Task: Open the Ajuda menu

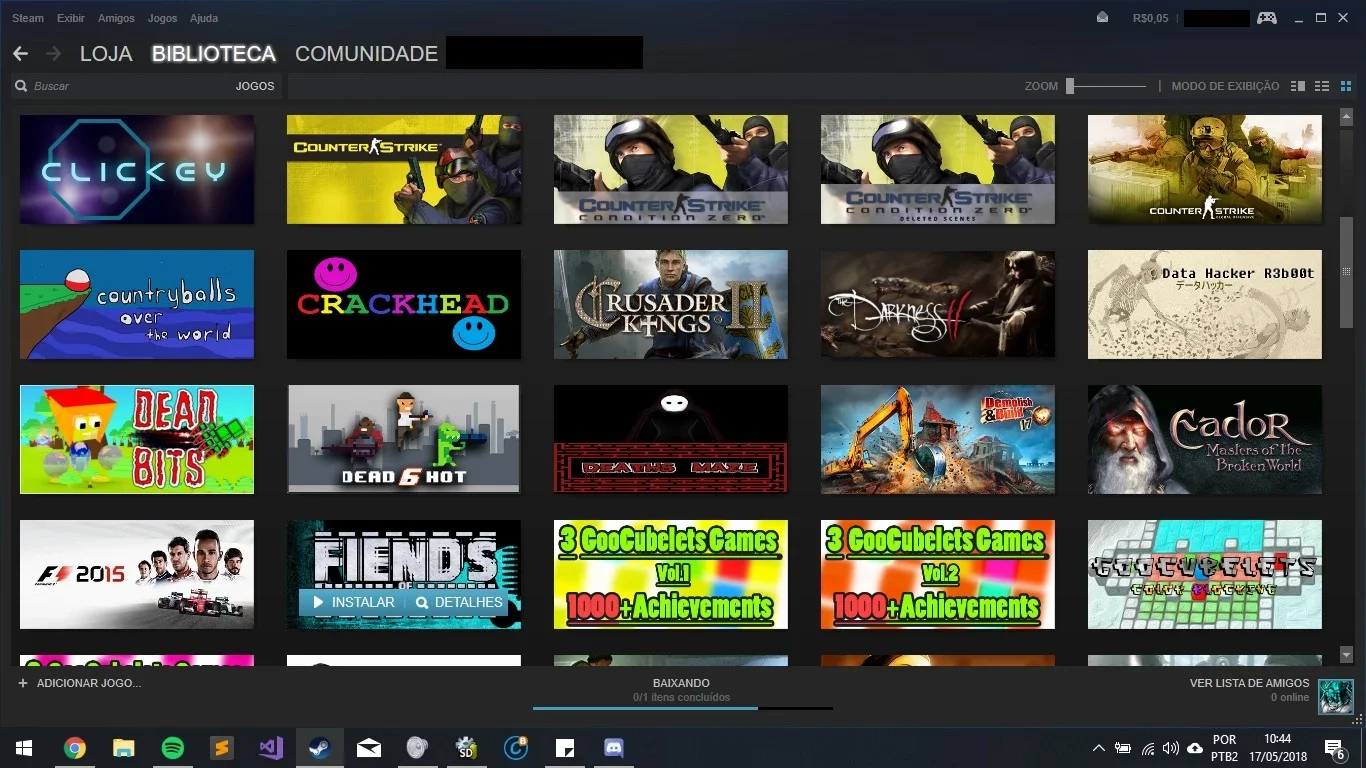Action: [x=204, y=18]
